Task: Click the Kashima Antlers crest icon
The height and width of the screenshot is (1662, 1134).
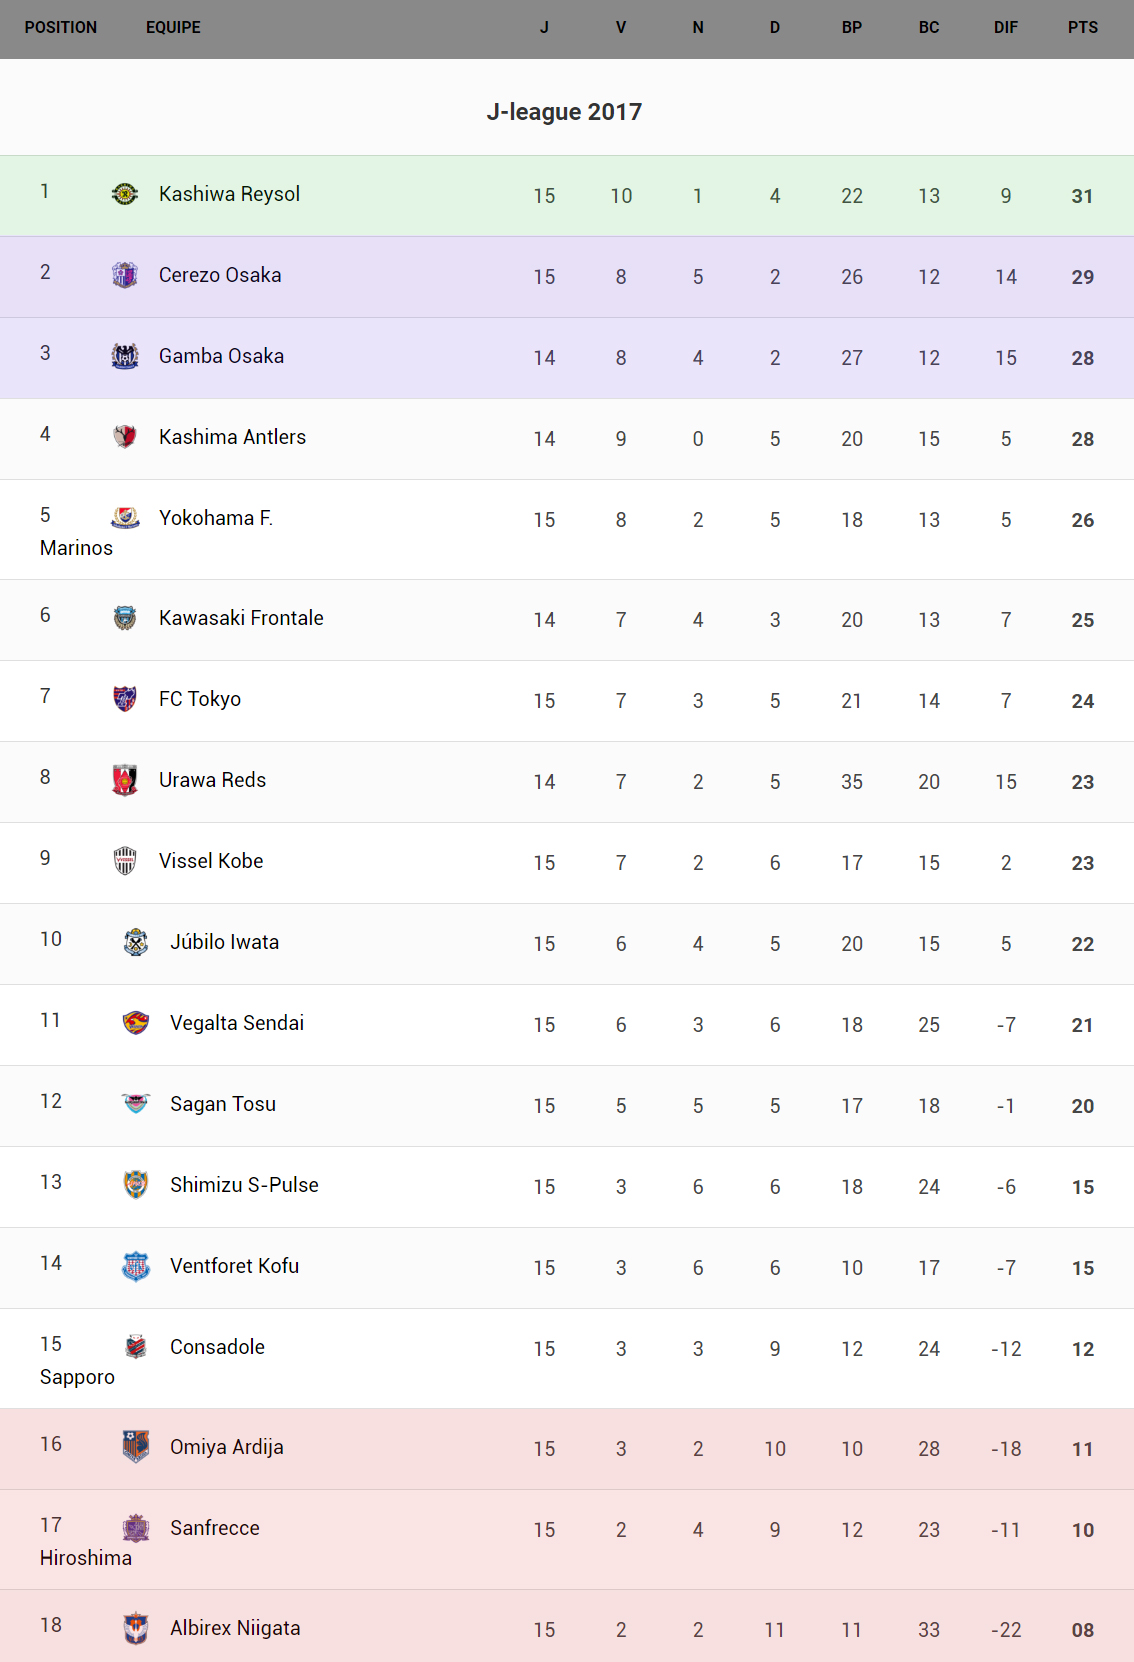Action: [125, 437]
